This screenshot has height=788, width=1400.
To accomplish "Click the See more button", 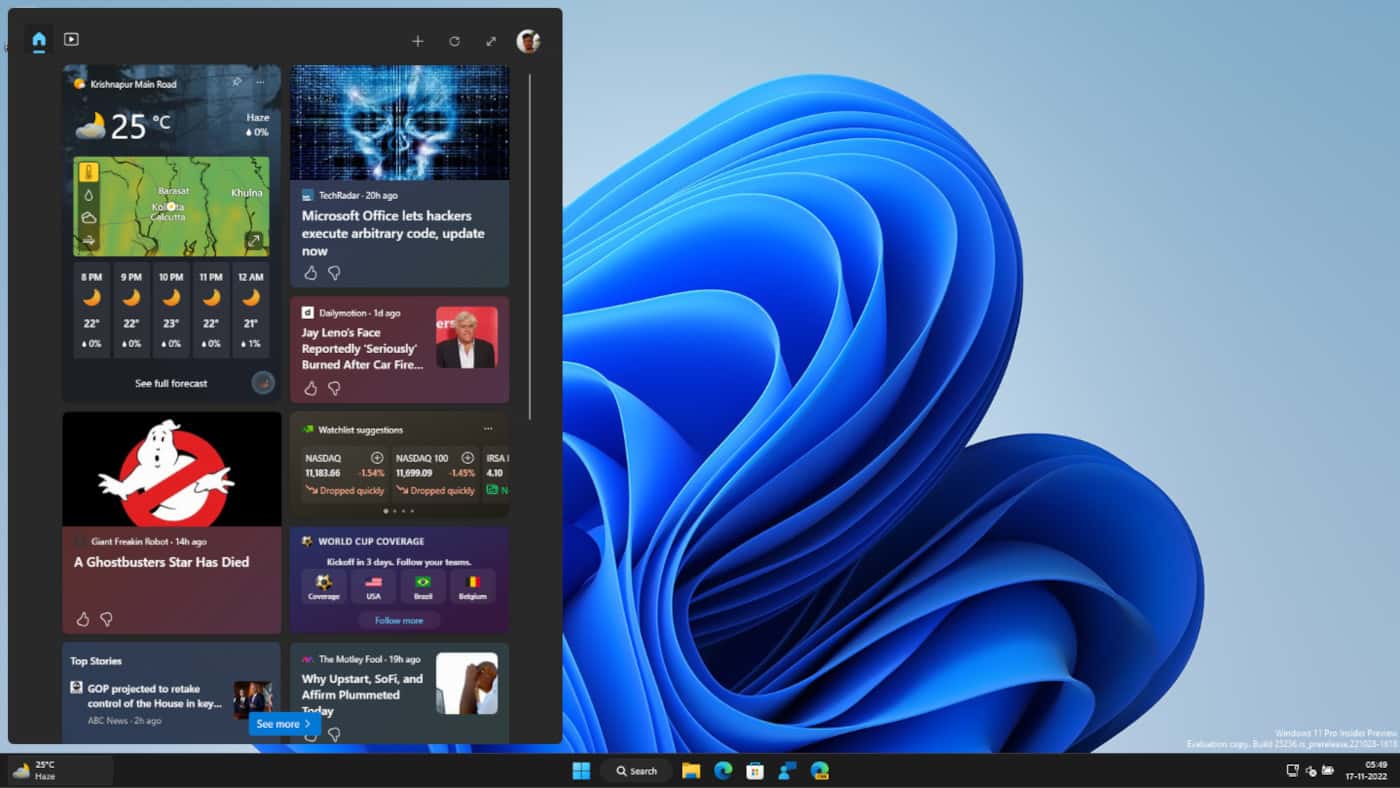I will pos(285,724).
